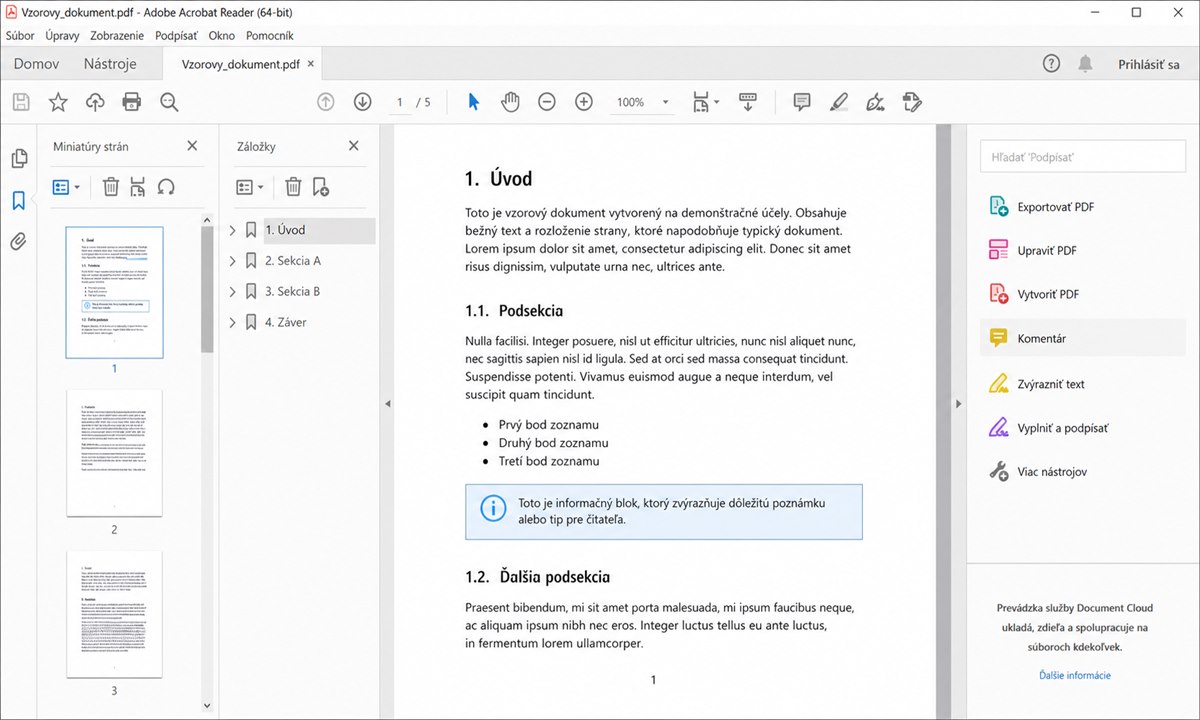Close the Záložky panel

(x=353, y=146)
